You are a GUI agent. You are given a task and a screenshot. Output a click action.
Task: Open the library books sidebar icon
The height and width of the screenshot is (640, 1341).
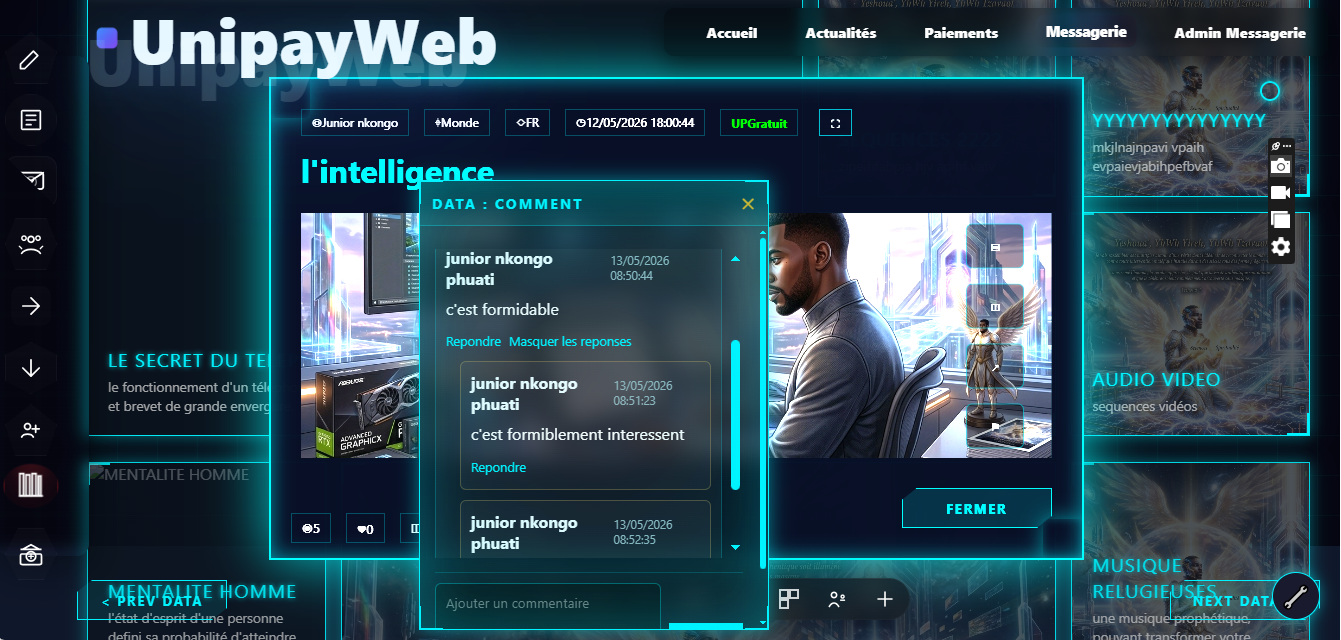(x=30, y=486)
